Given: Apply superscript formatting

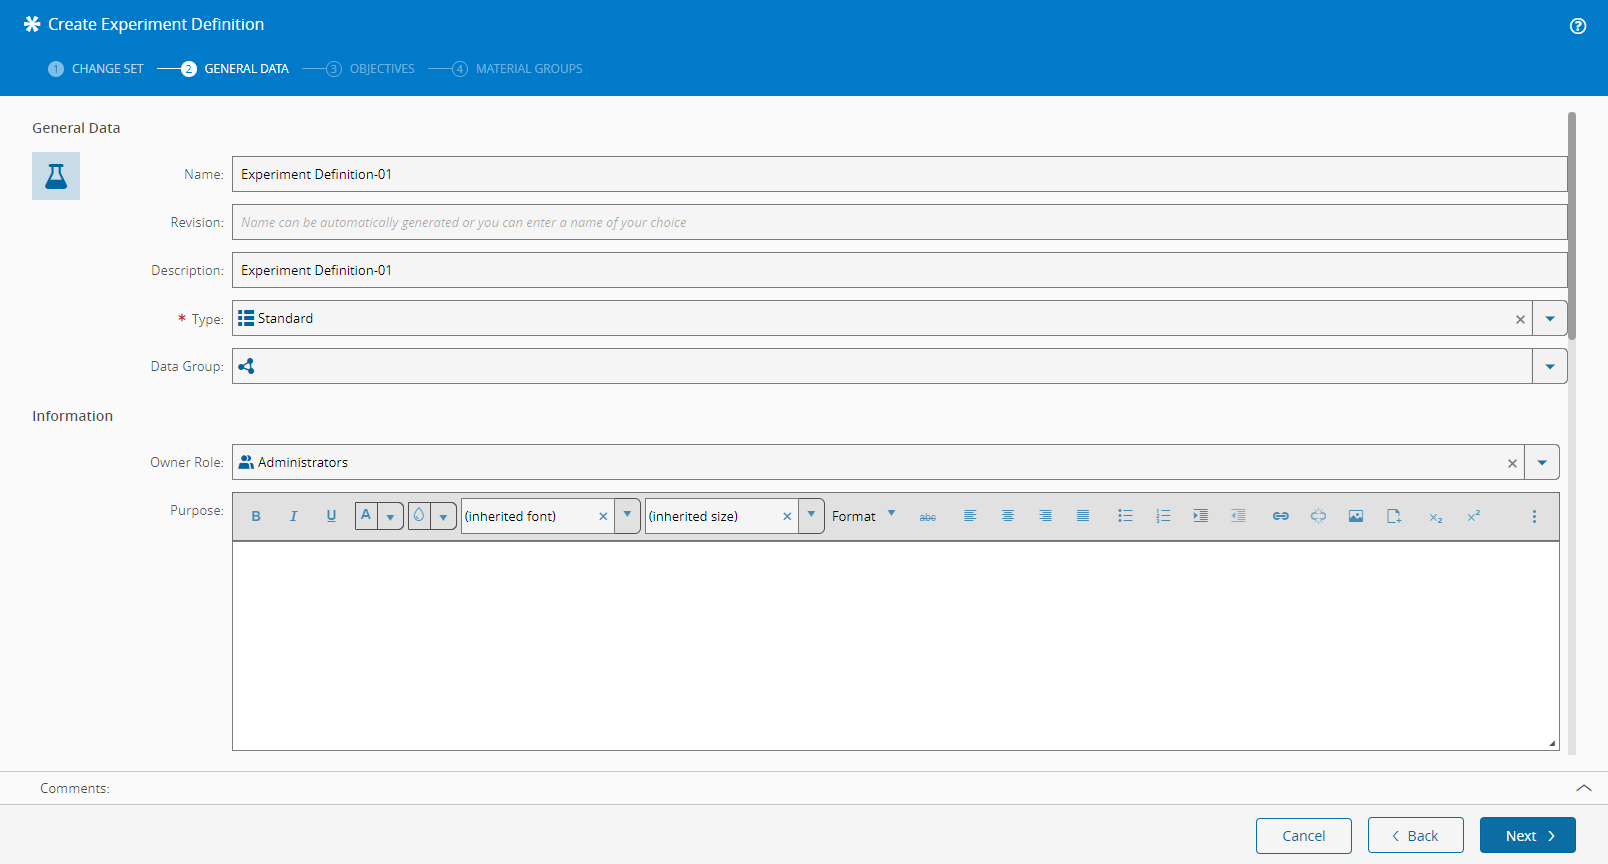Looking at the screenshot, I should click(x=1473, y=516).
